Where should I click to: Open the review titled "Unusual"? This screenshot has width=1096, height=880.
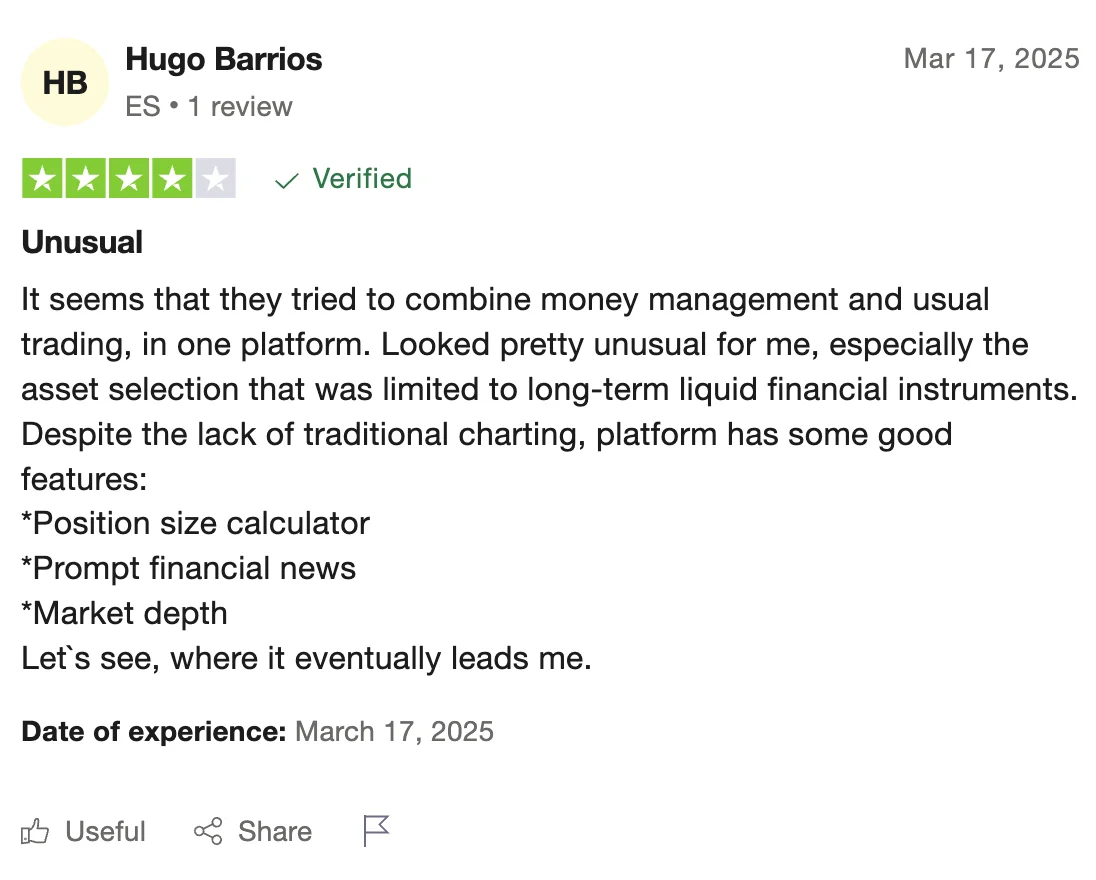[x=82, y=242]
